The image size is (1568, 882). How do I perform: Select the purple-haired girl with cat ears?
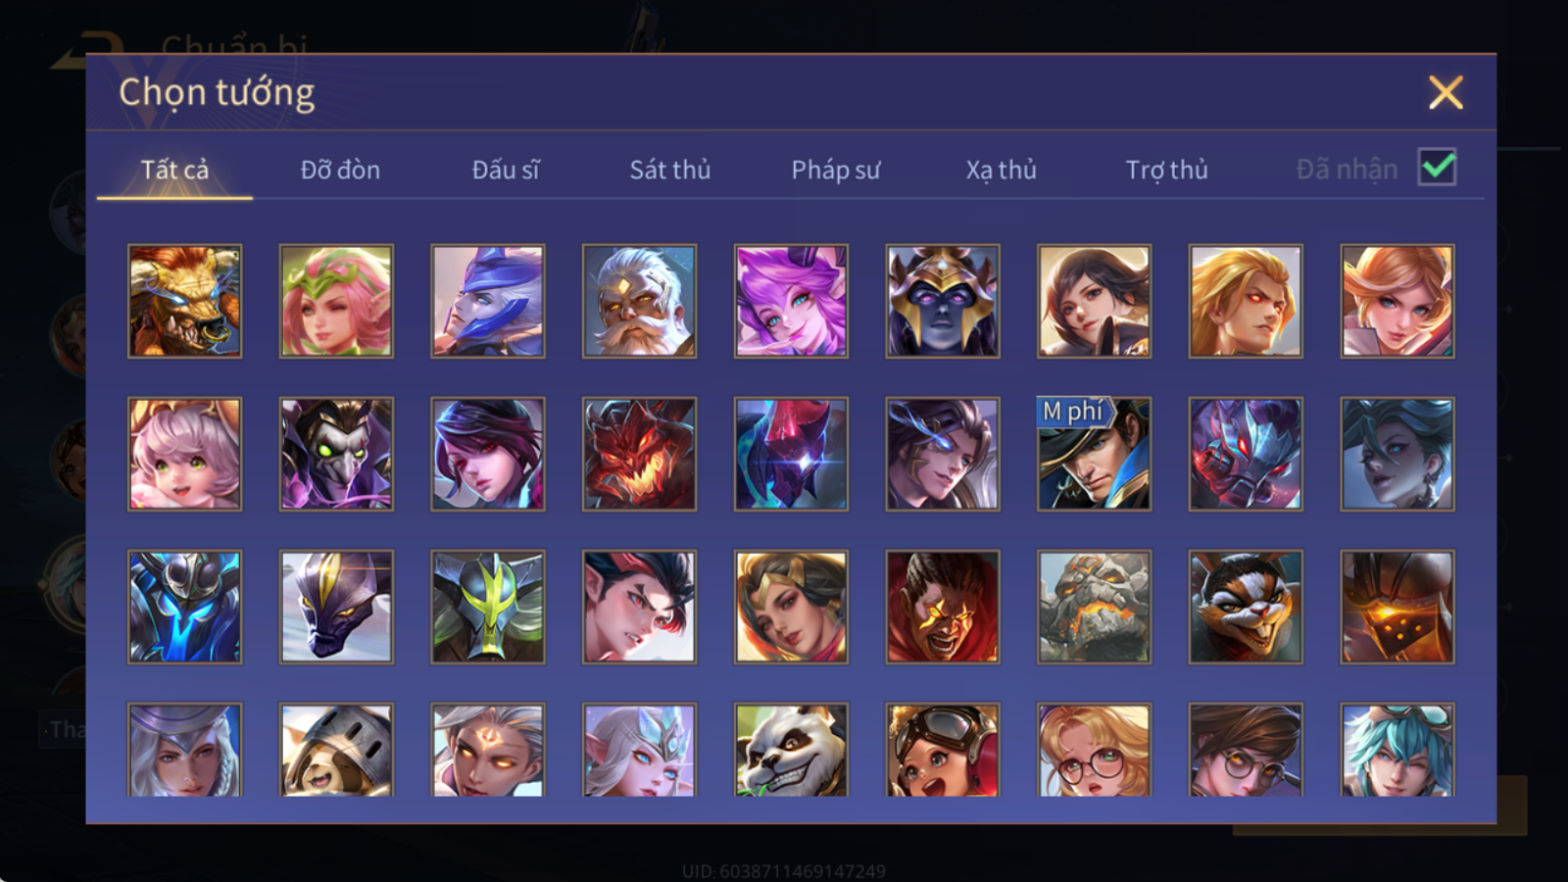[x=791, y=301]
